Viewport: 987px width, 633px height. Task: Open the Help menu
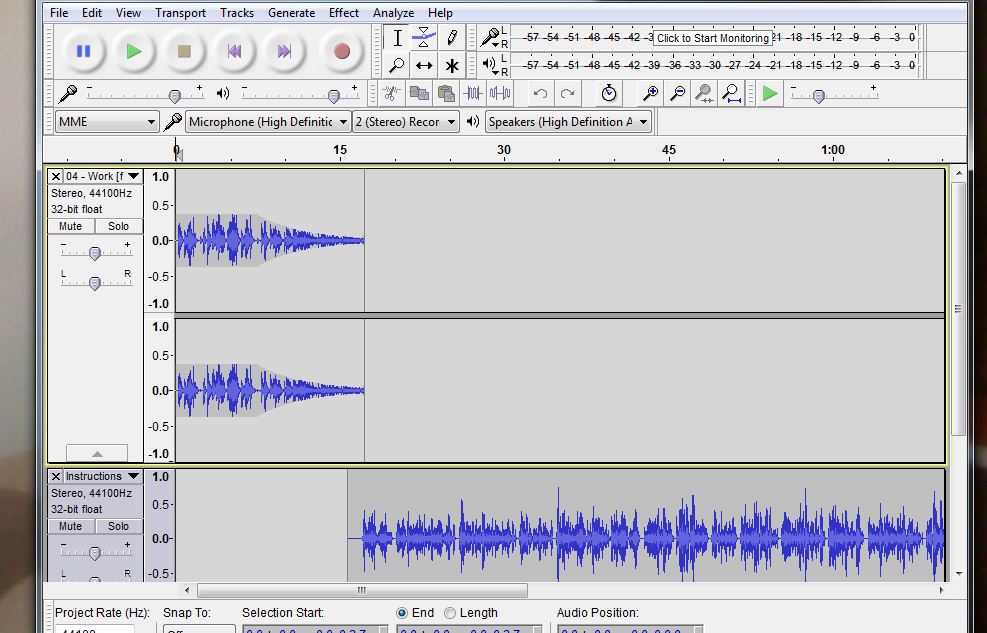tap(440, 13)
